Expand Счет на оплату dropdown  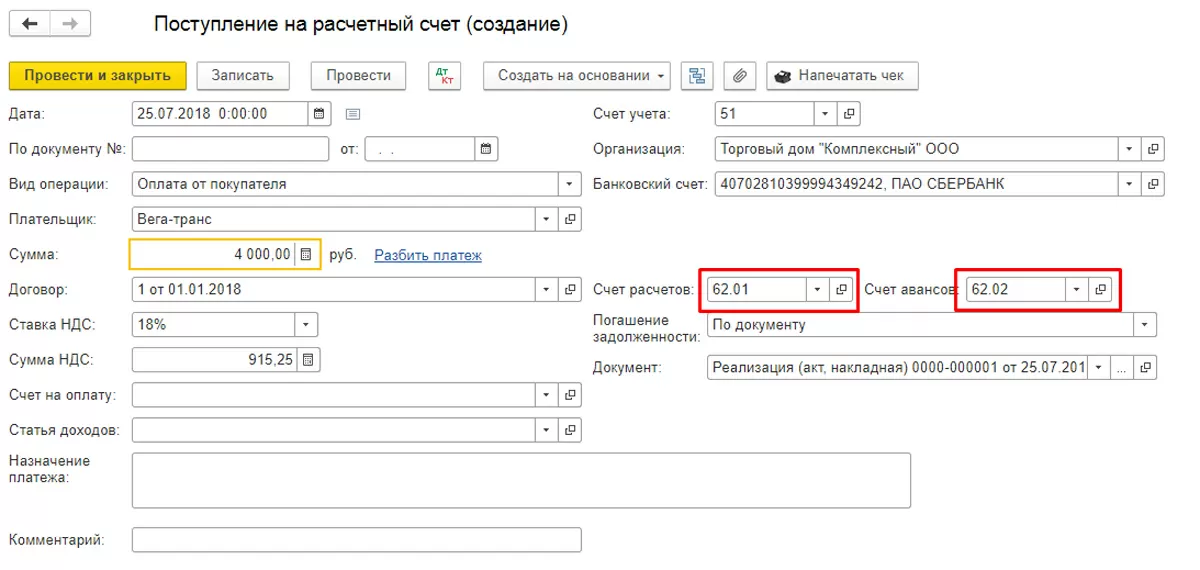pos(547,395)
